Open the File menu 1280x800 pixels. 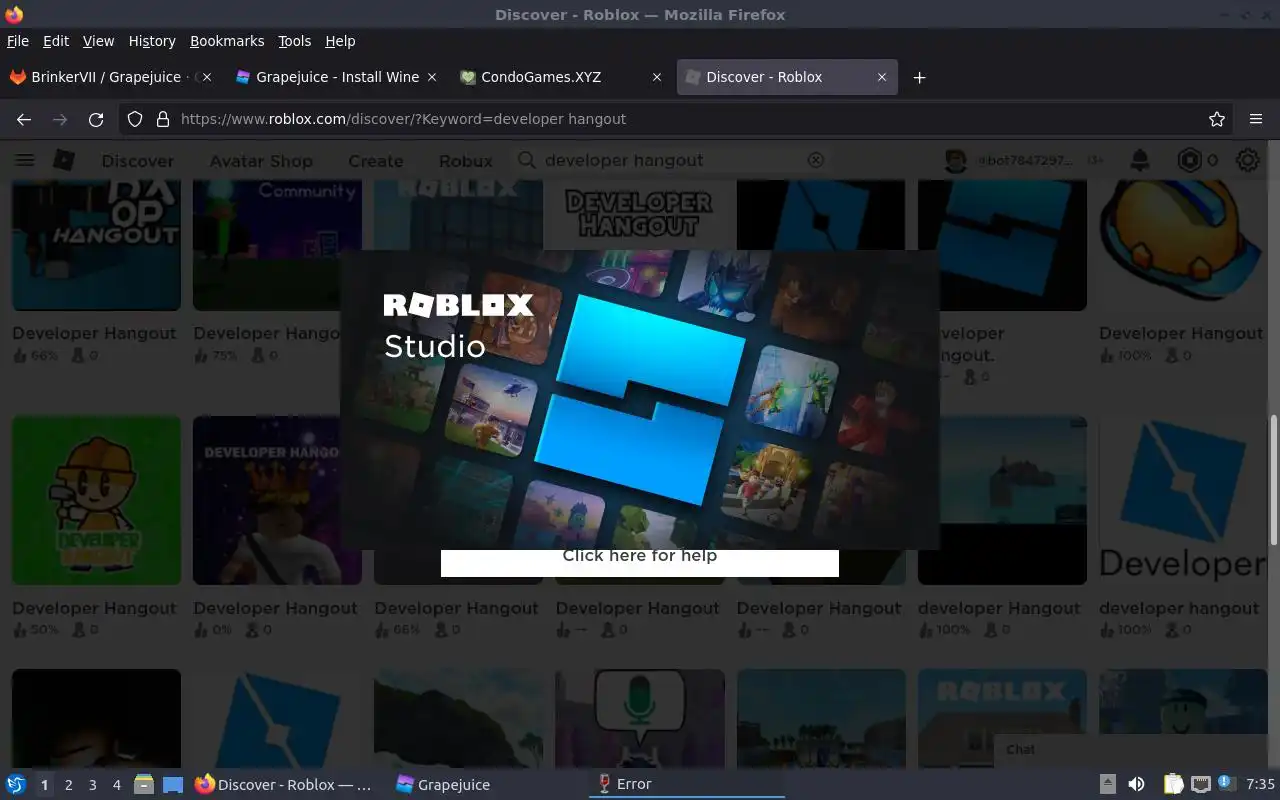tap(18, 41)
